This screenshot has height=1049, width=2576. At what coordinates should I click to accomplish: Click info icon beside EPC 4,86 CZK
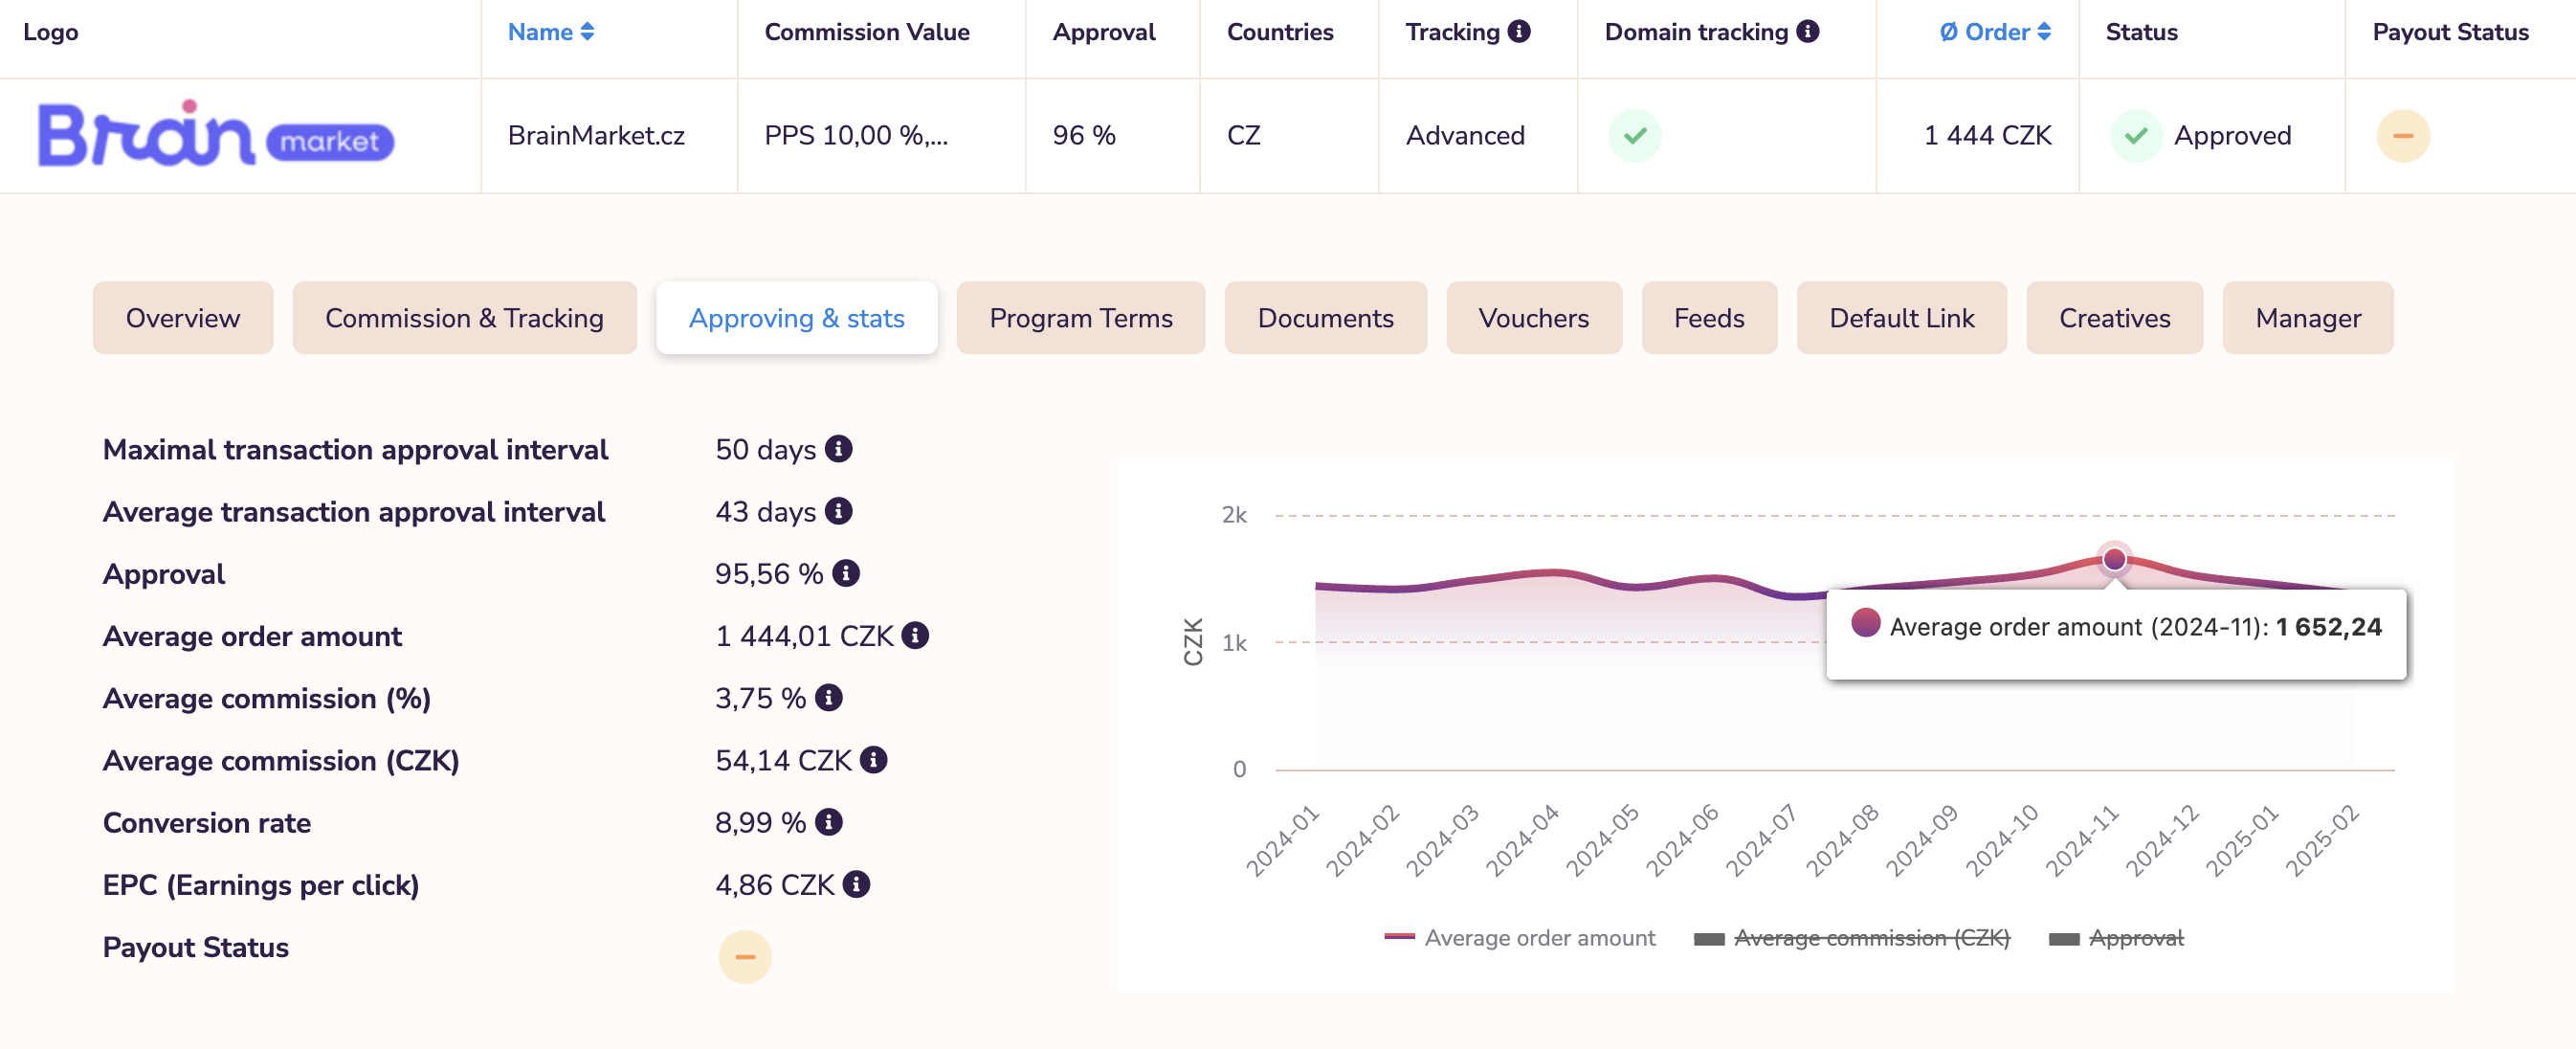point(856,884)
